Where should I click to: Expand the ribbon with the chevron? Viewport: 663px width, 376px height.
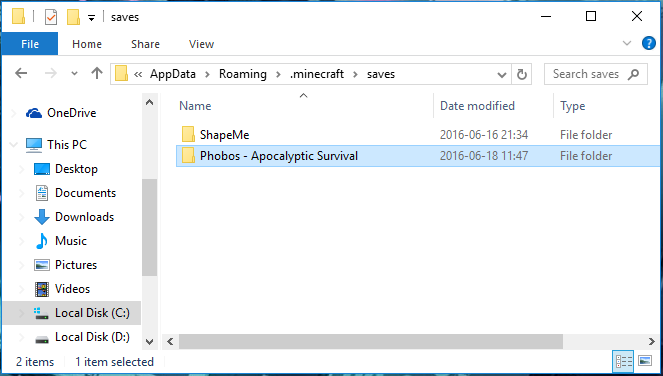click(x=627, y=43)
